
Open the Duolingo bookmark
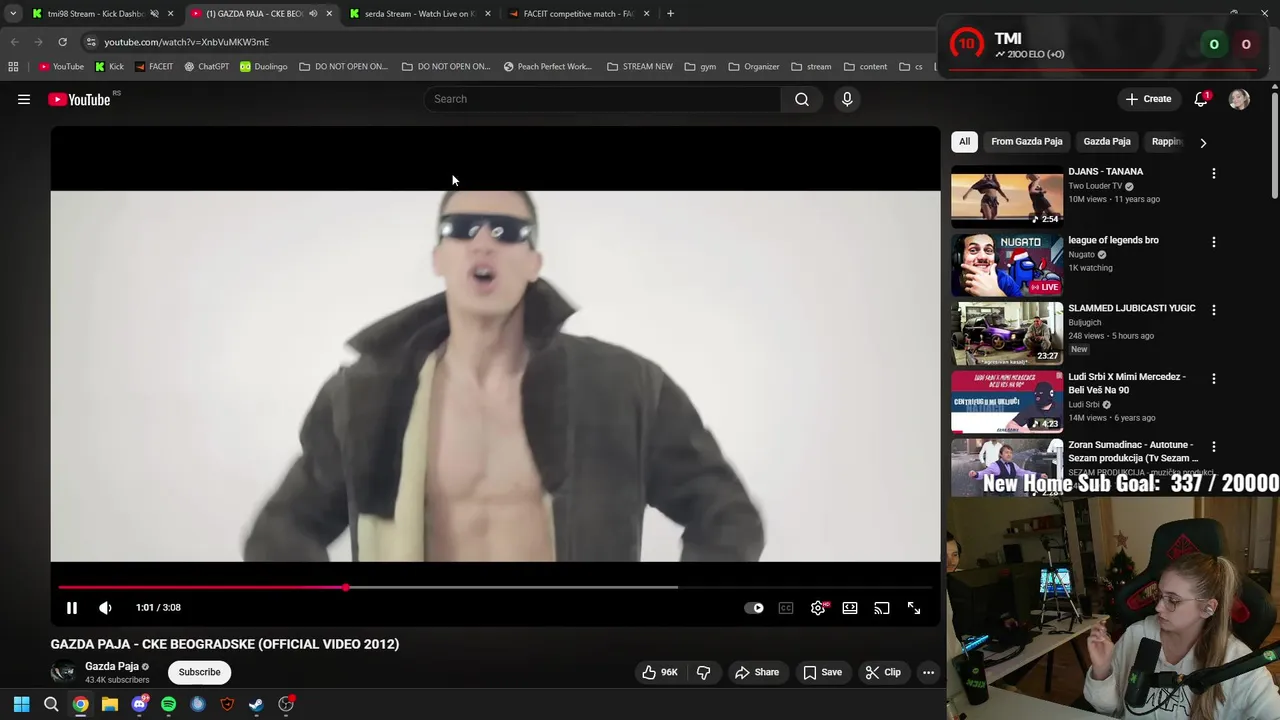[x=264, y=67]
